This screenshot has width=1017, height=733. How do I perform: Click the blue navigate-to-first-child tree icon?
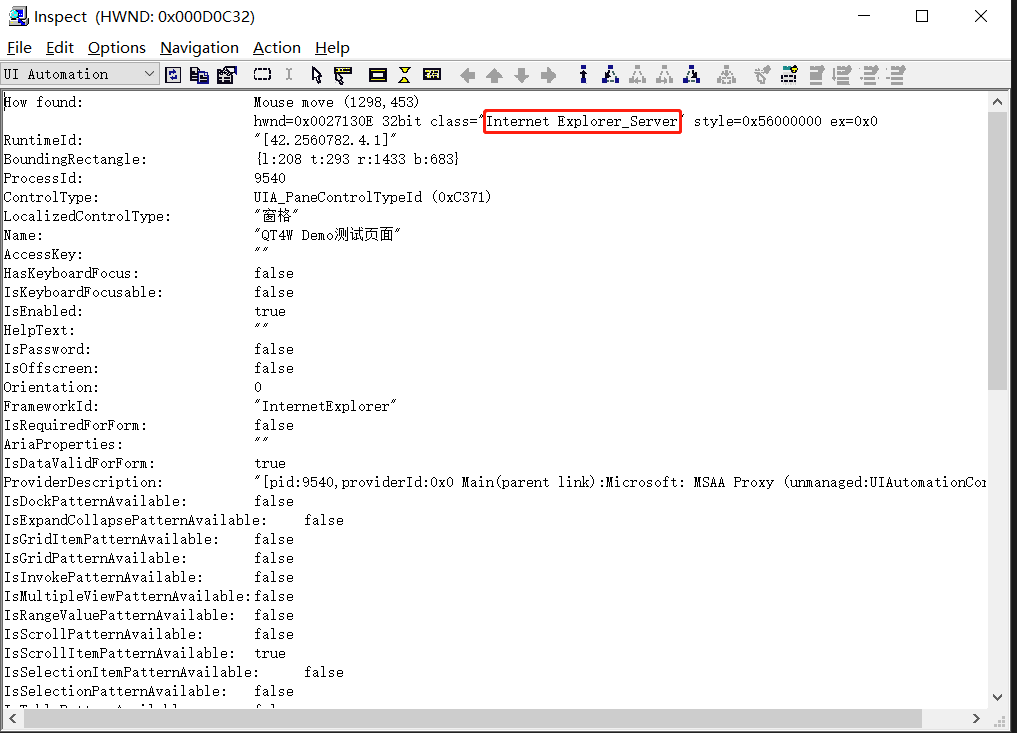click(x=610, y=75)
